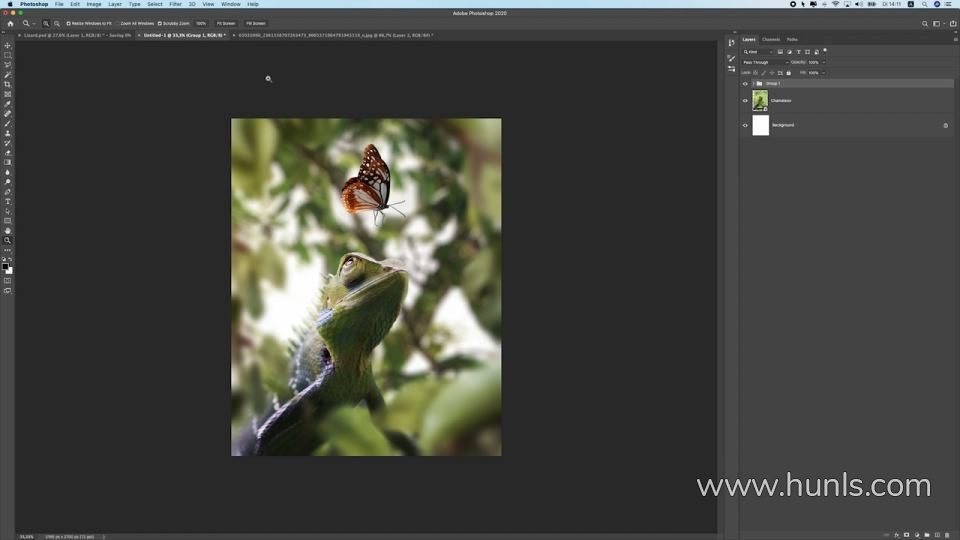
Task: Open the Layer menu
Action: (x=114, y=4)
